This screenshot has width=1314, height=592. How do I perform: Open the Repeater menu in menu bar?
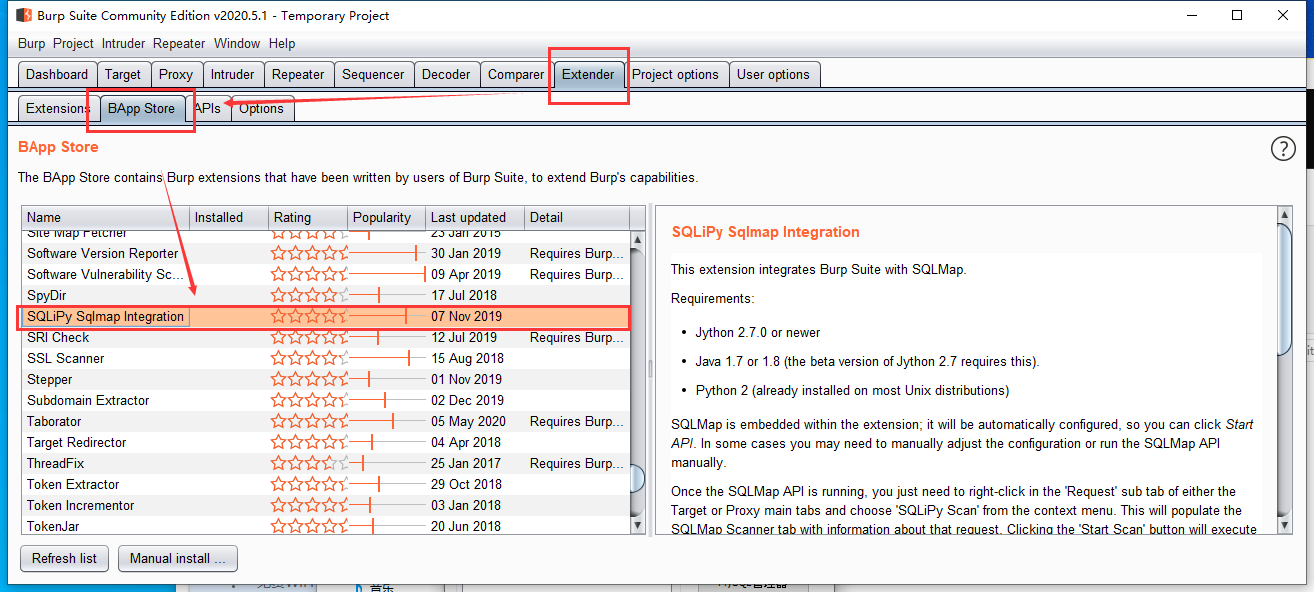click(179, 43)
